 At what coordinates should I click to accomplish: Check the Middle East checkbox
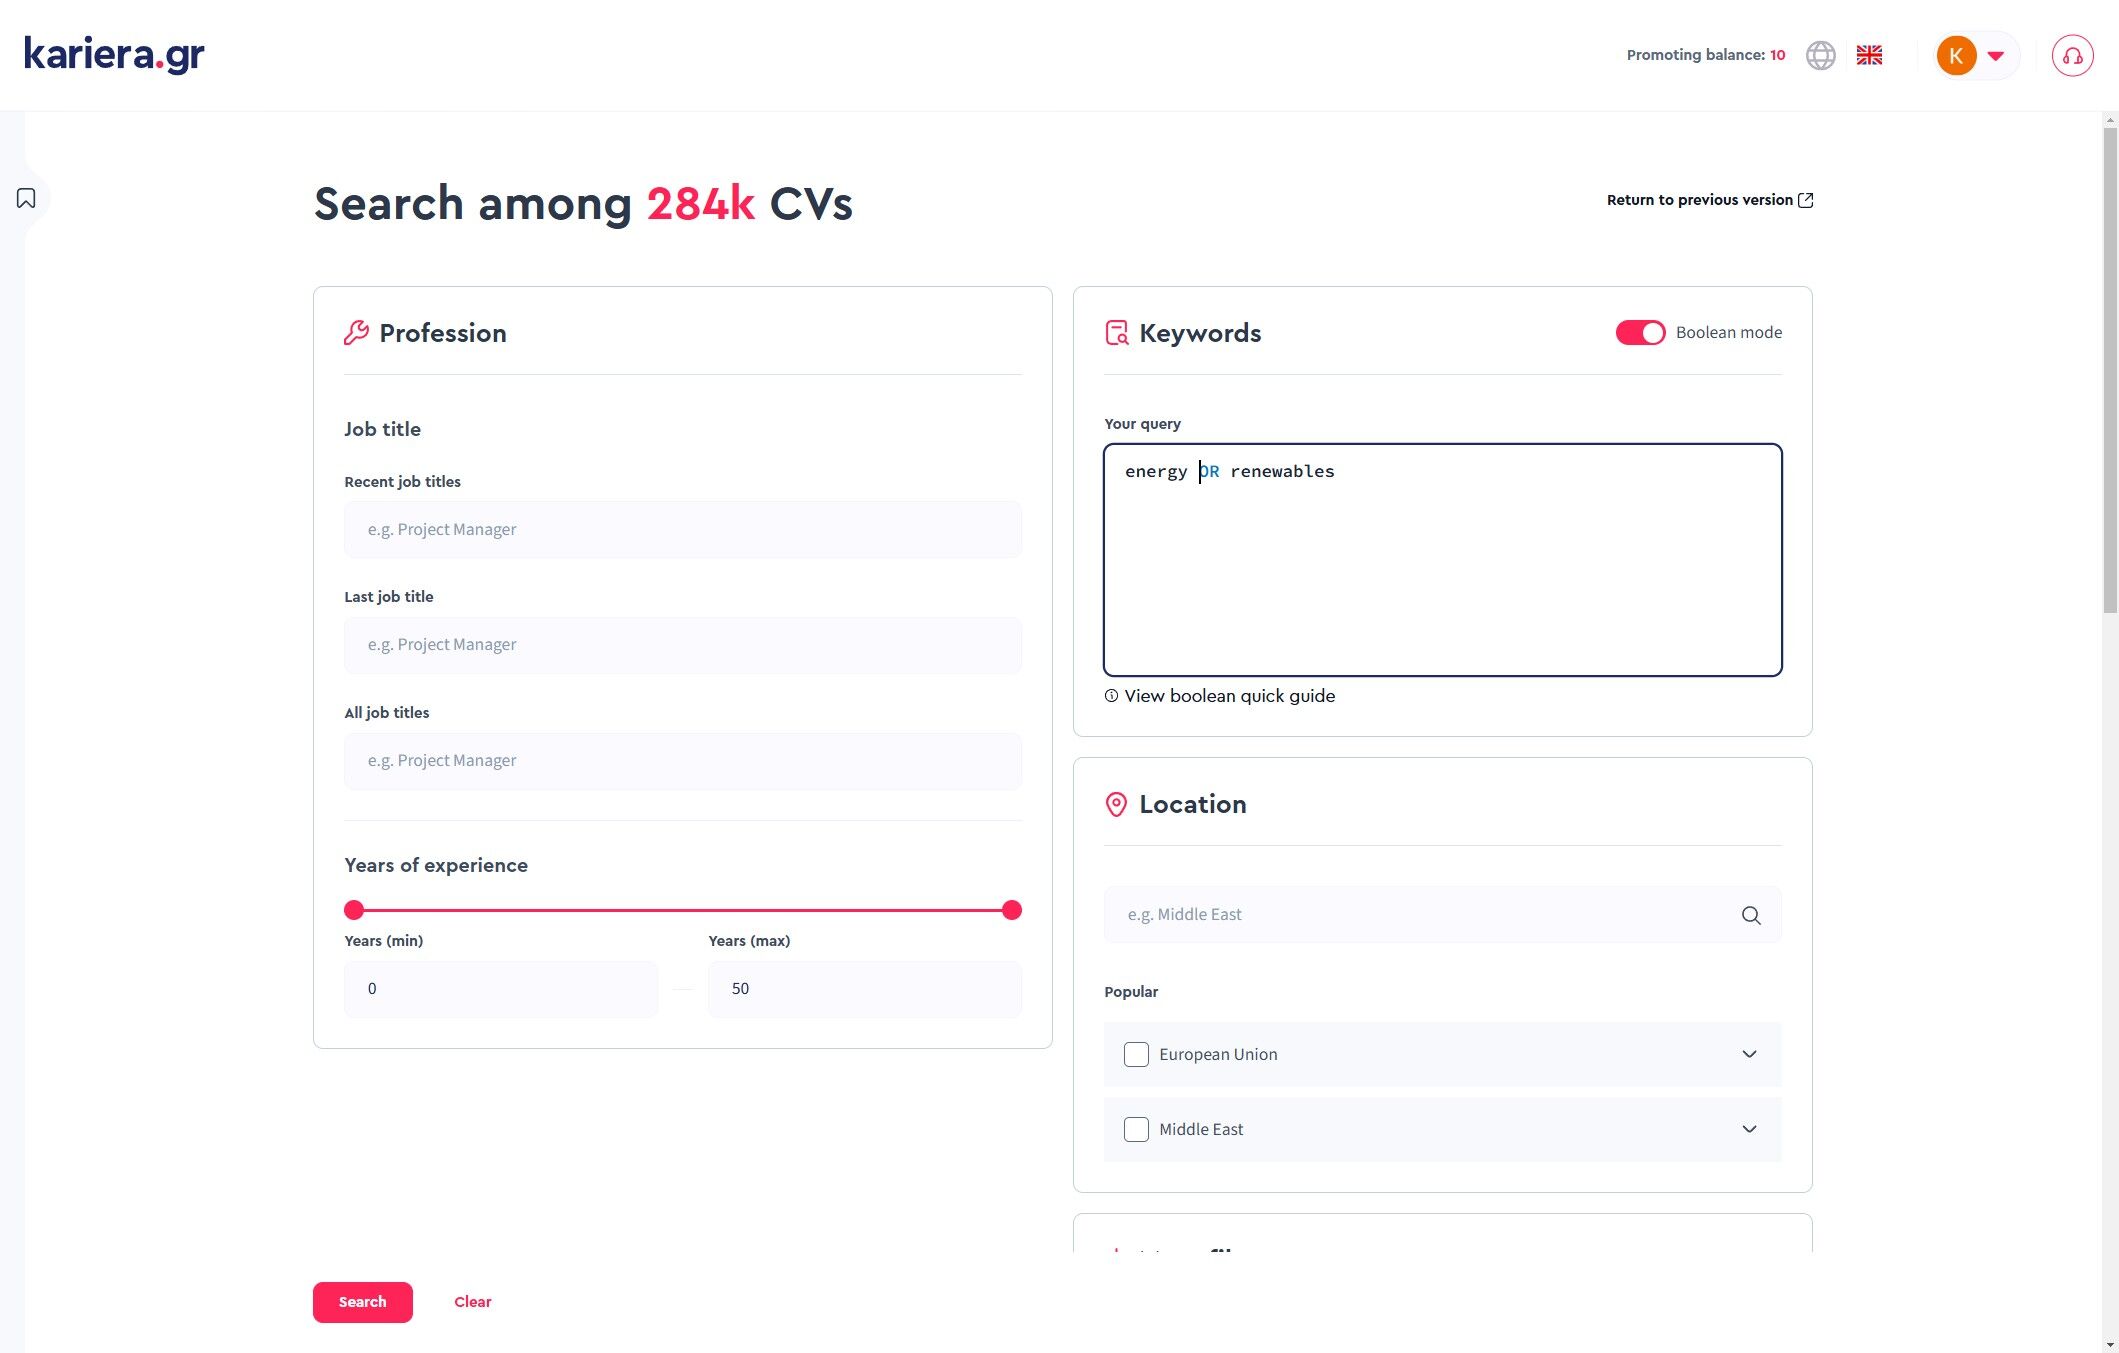[1136, 1129]
